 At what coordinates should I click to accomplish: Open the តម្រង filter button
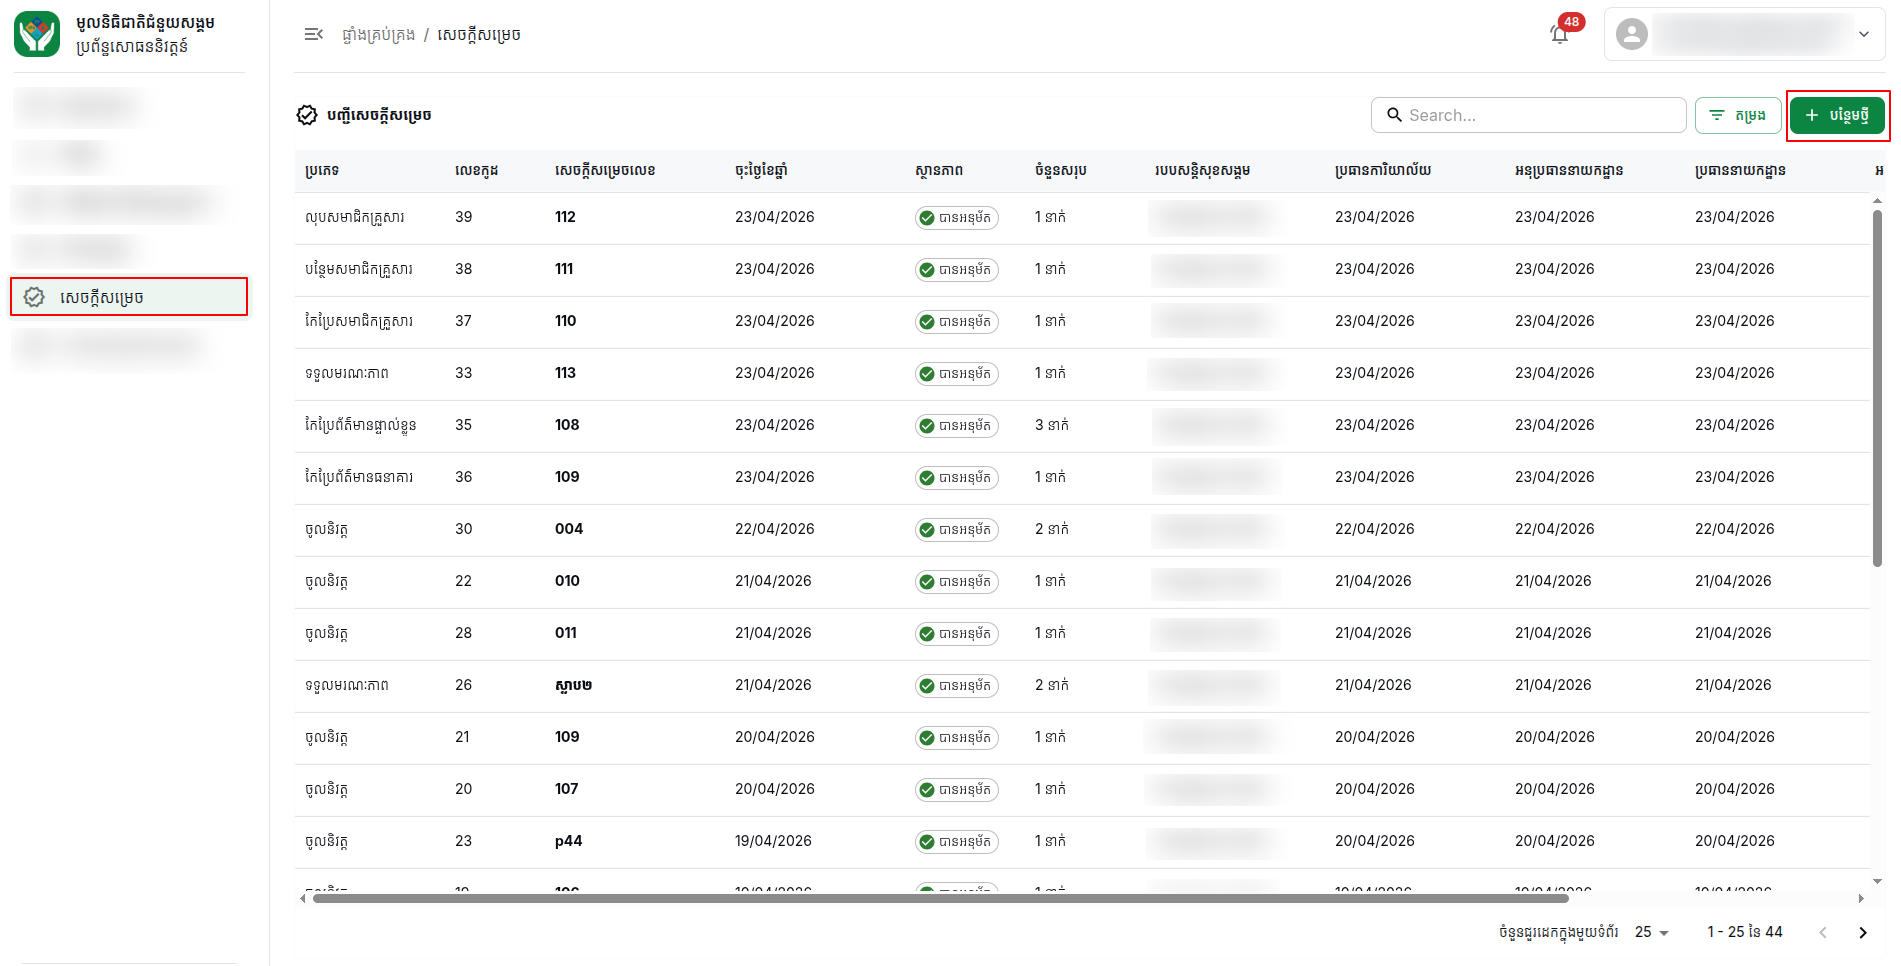click(1738, 115)
